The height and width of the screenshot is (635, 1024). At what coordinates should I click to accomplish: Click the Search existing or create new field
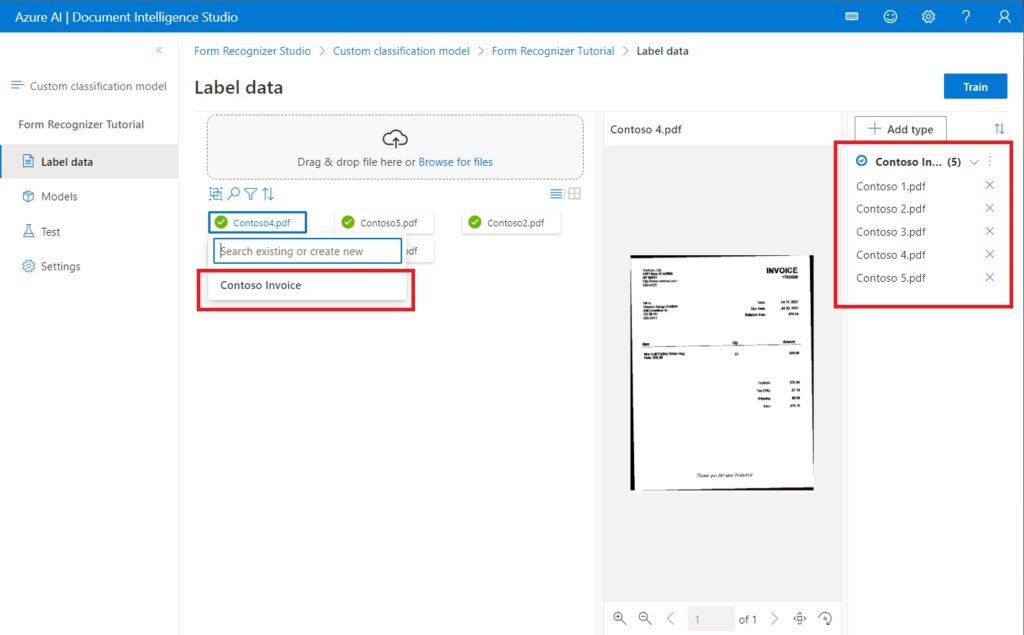pos(308,252)
